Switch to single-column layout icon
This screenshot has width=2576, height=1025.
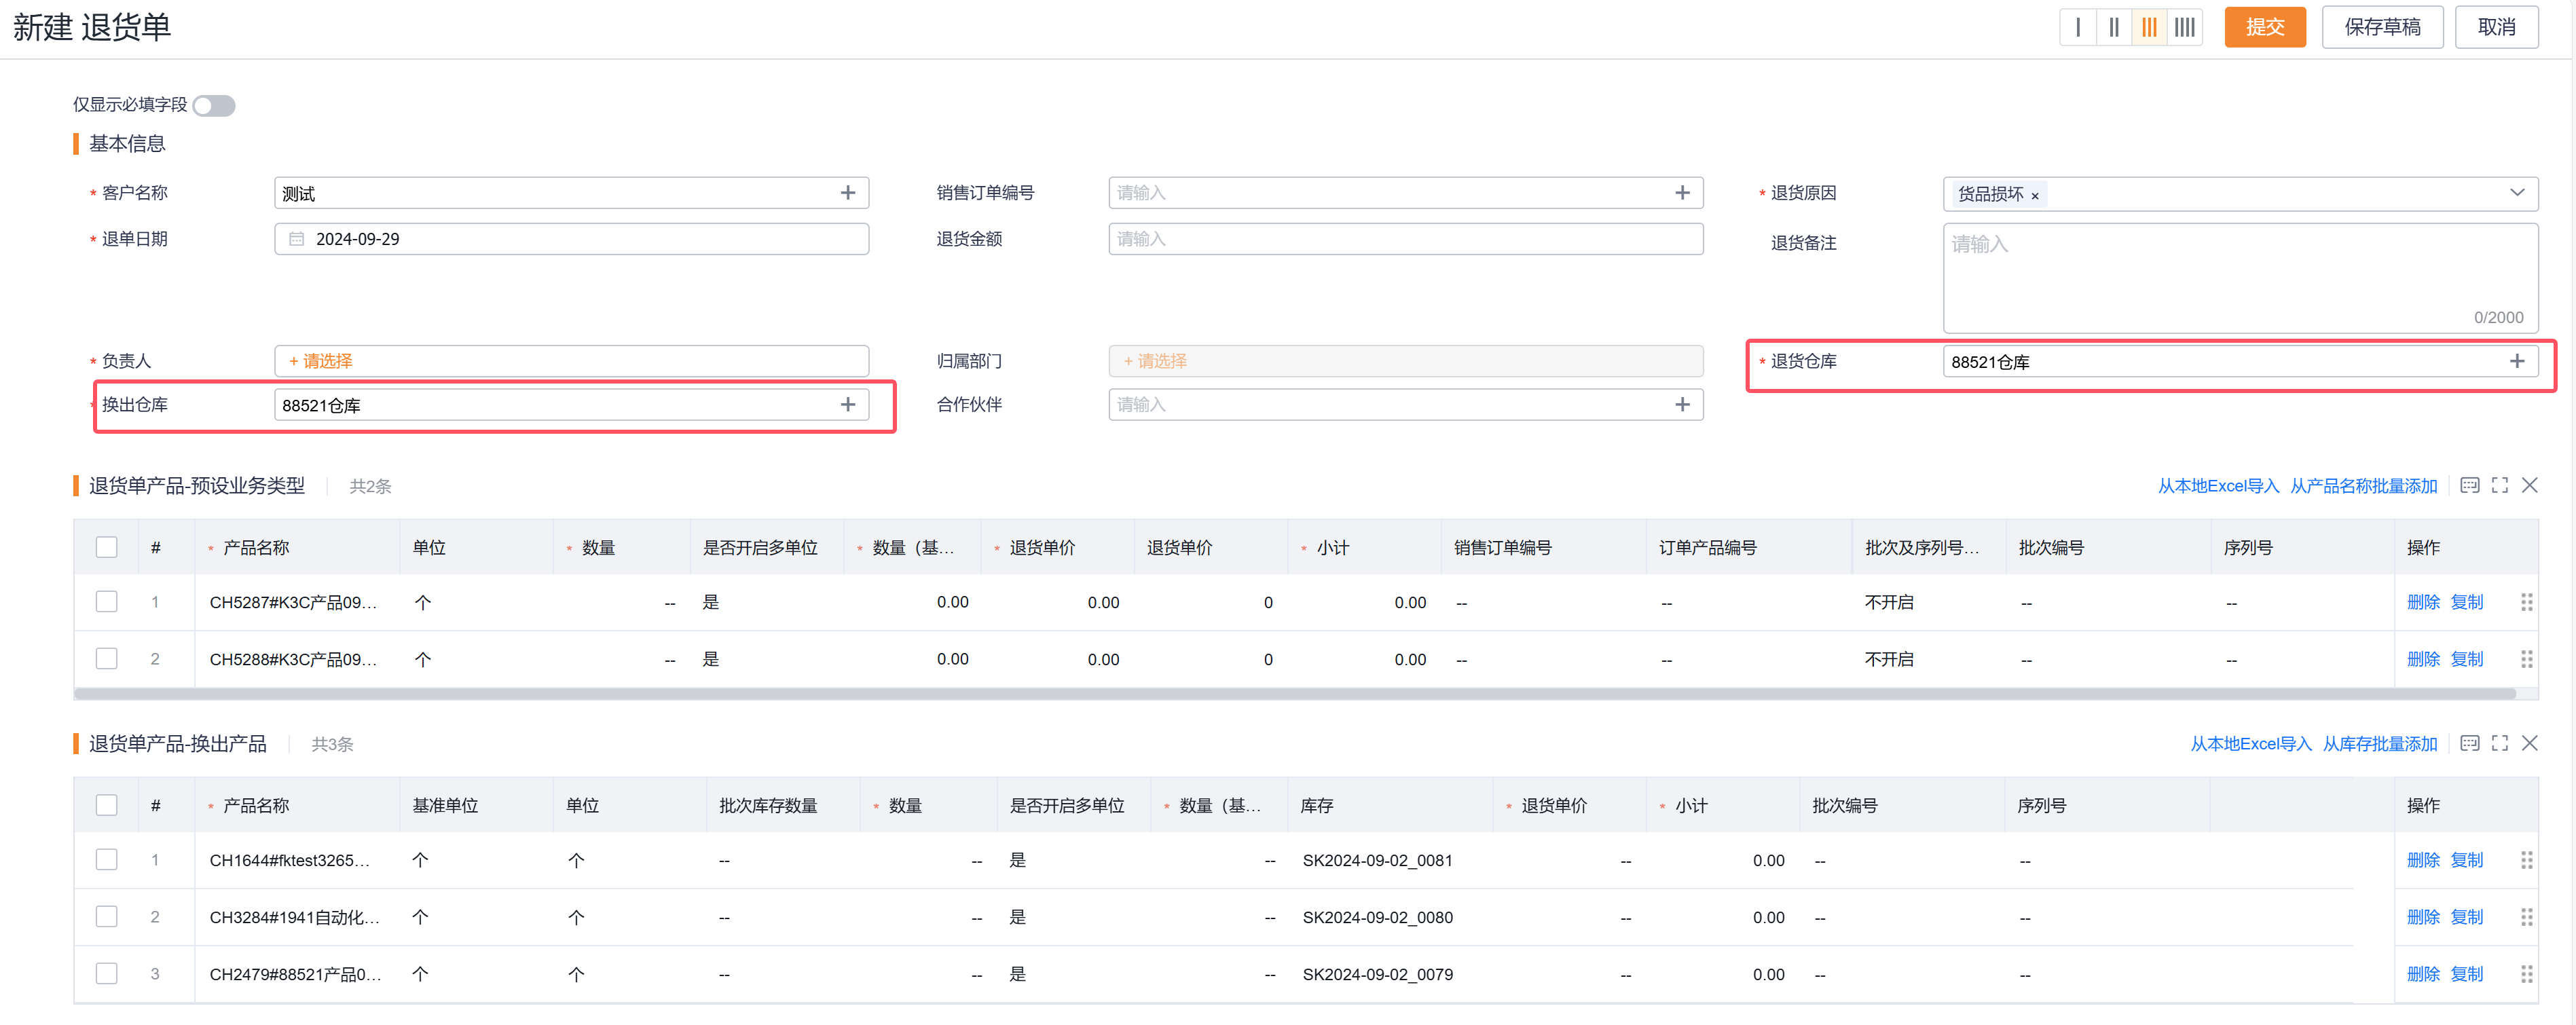point(2078,27)
